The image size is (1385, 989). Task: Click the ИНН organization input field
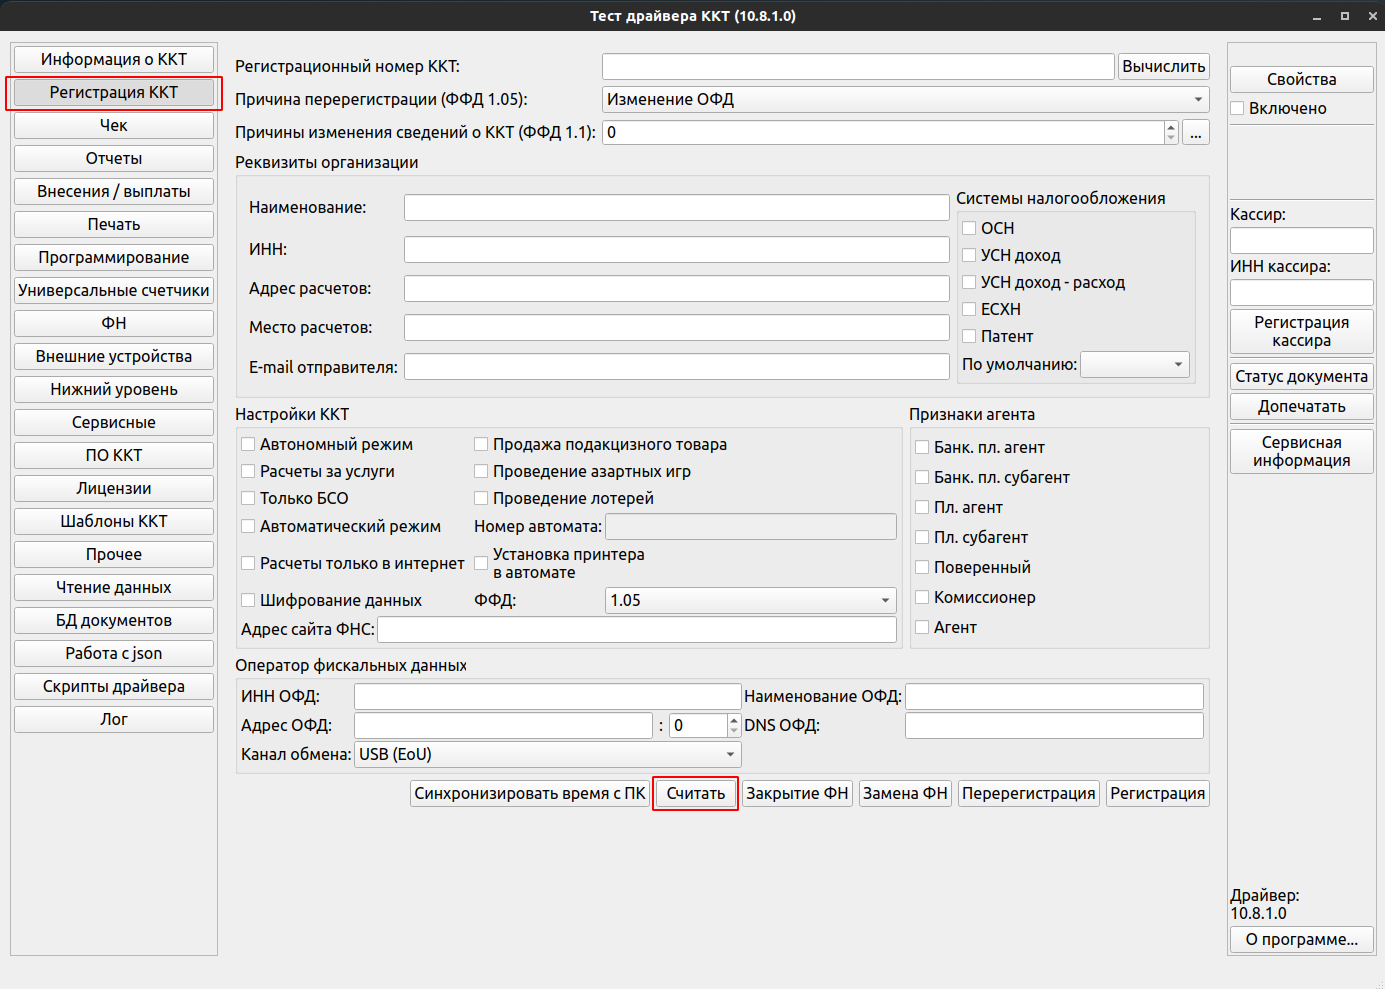(676, 250)
